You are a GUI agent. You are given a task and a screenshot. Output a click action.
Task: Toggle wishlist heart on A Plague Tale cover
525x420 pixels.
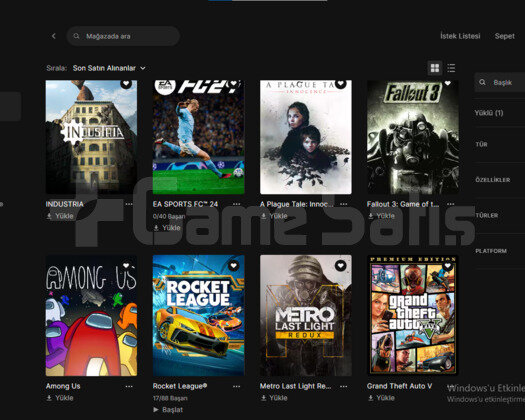click(x=341, y=83)
